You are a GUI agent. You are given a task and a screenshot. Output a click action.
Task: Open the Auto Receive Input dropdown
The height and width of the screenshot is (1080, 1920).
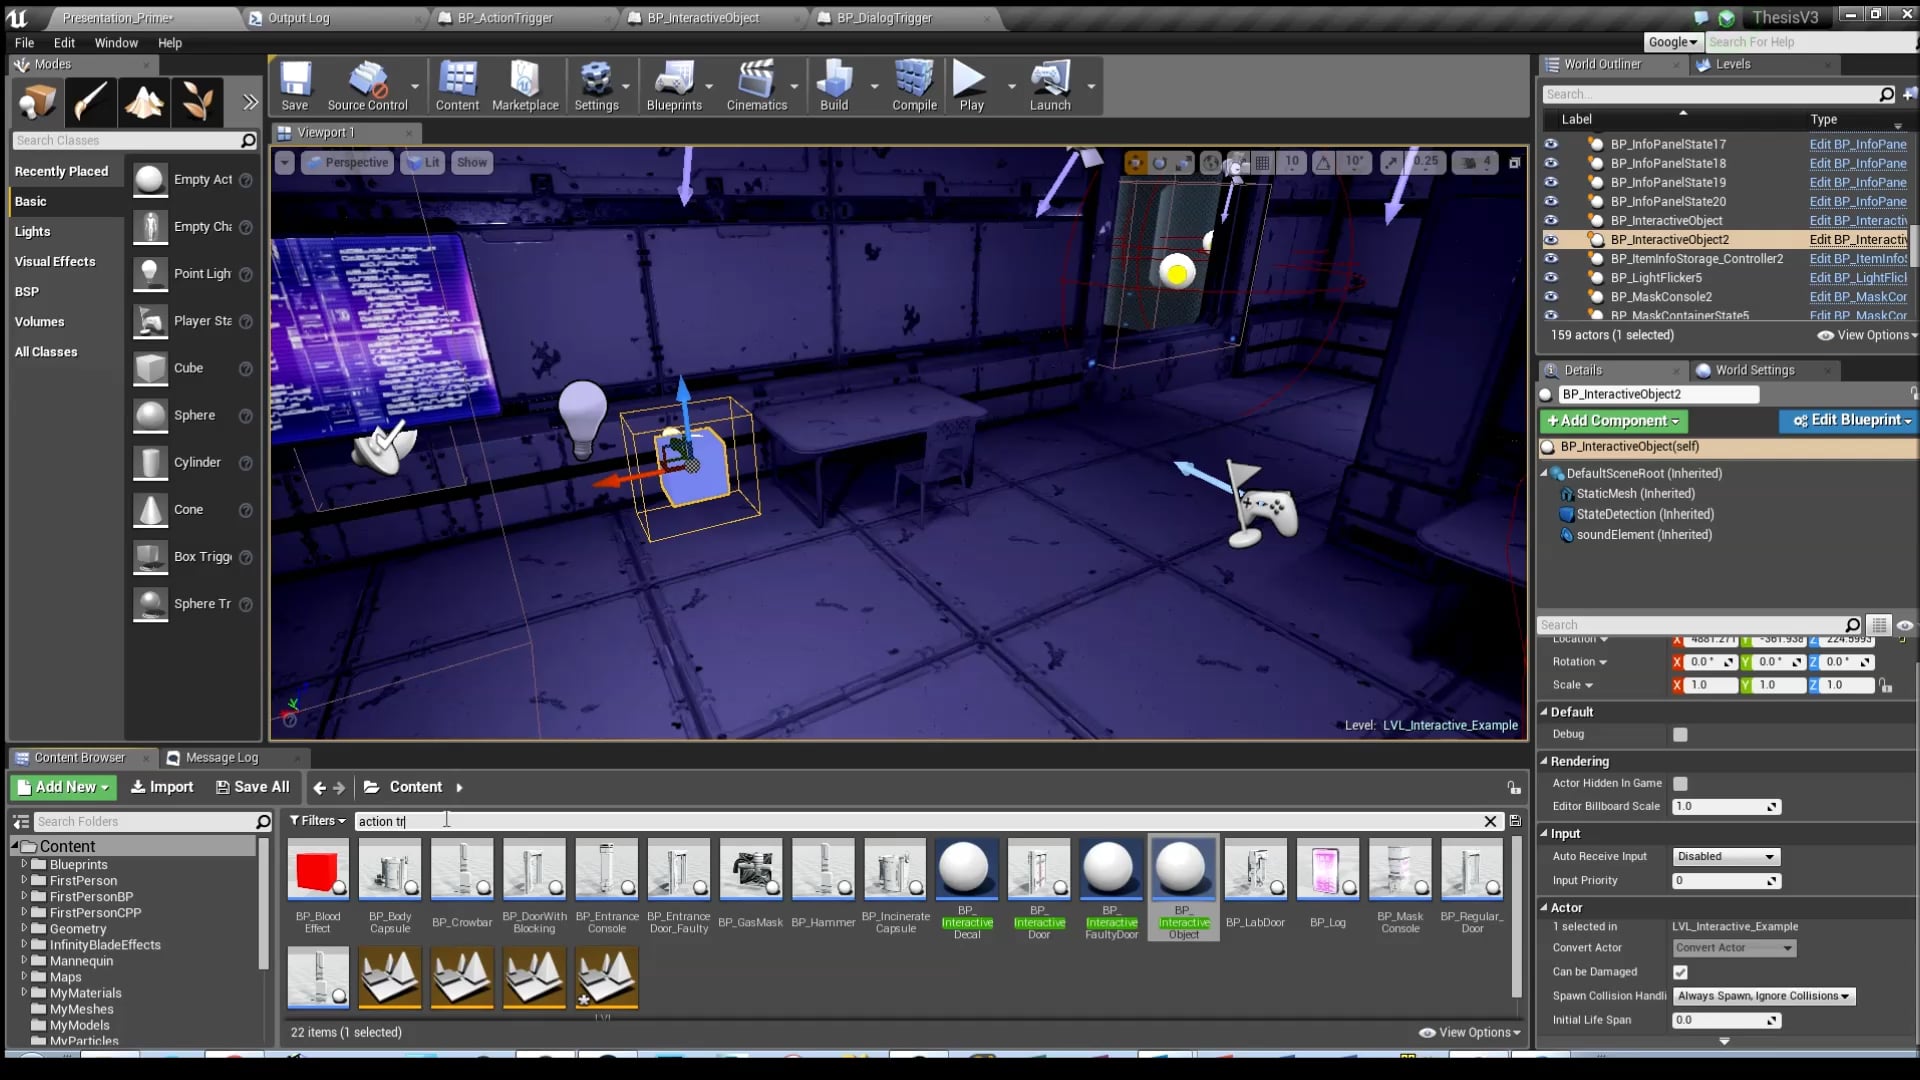click(x=1725, y=856)
